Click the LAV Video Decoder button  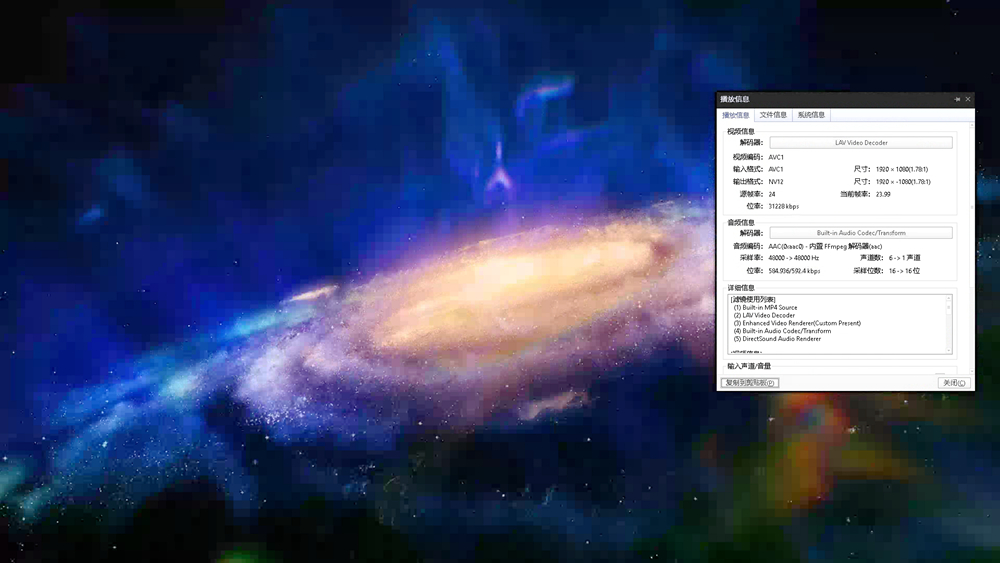(x=861, y=143)
